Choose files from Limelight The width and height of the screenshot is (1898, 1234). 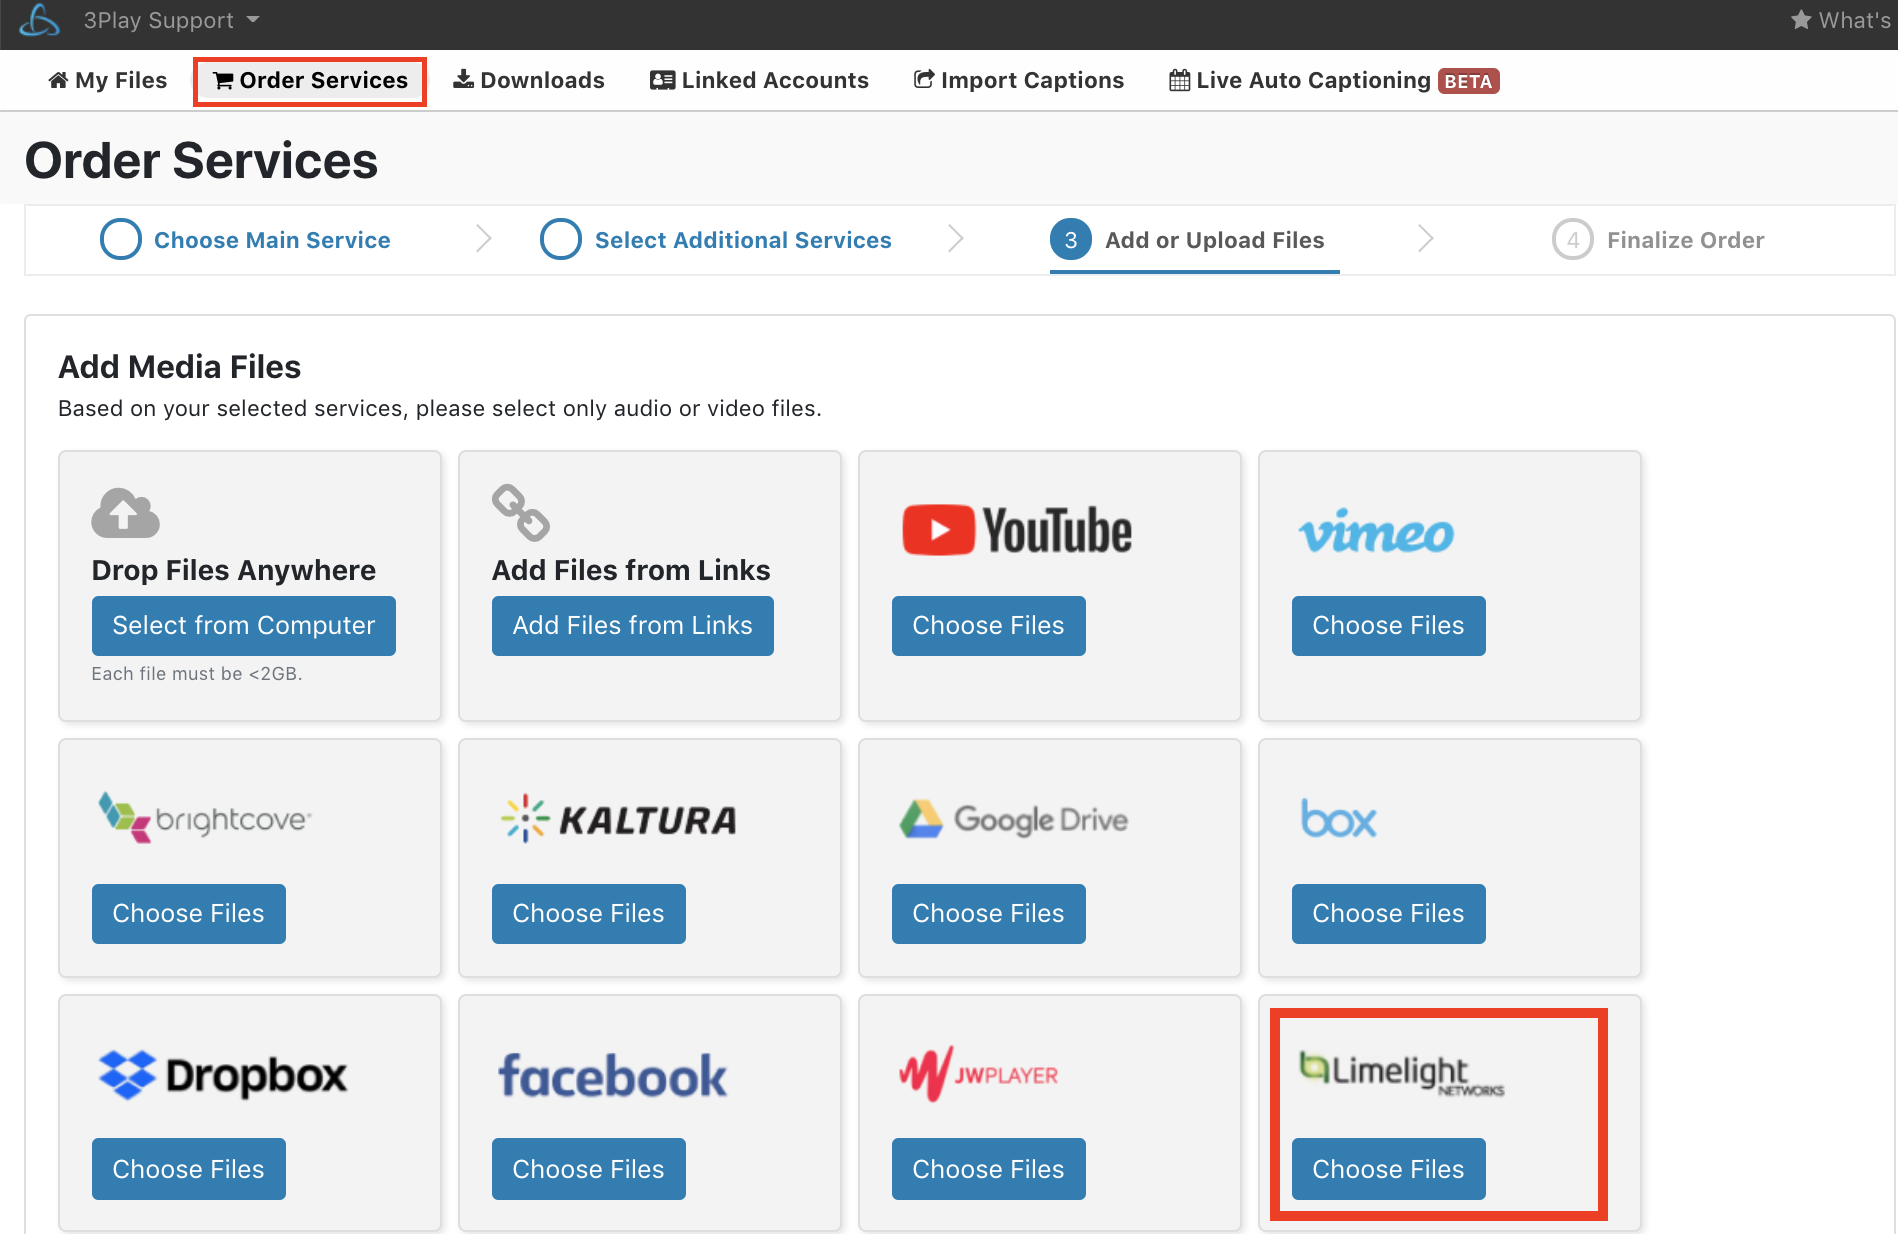point(1389,1169)
